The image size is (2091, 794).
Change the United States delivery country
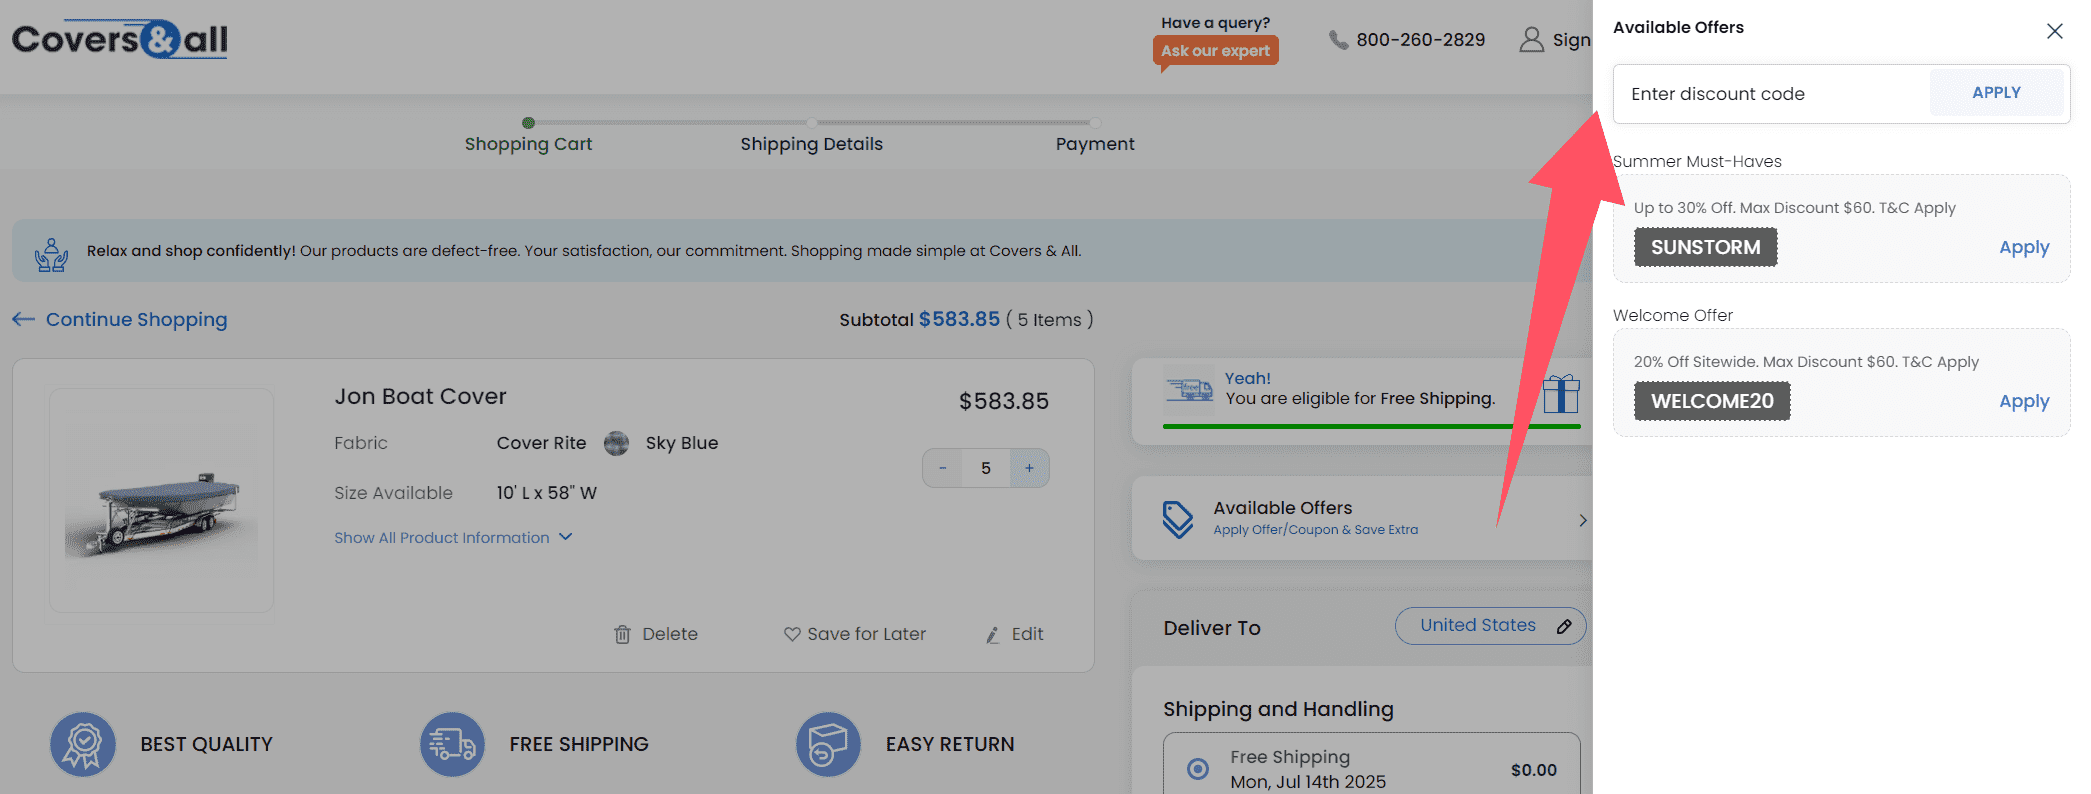tap(1490, 626)
